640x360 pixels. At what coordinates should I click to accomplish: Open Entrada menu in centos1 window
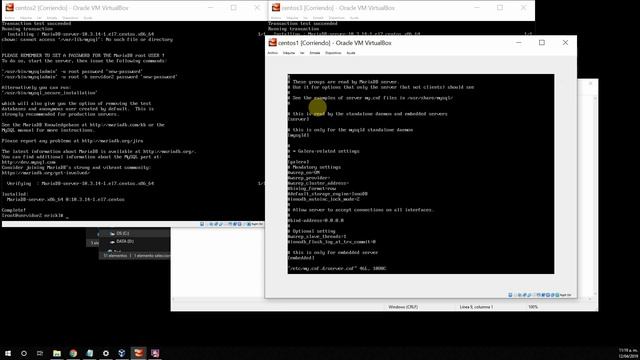tap(315, 53)
